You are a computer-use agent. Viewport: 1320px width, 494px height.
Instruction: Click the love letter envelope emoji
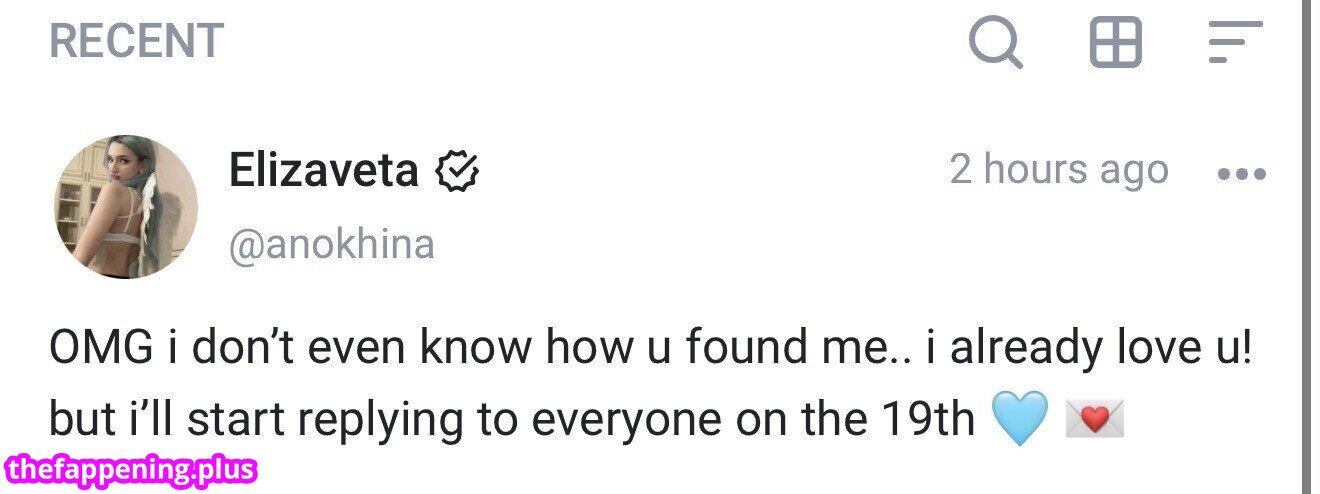(1096, 418)
